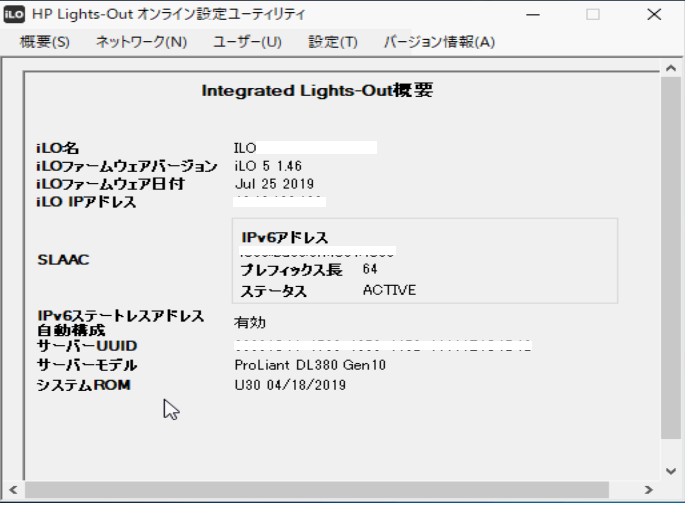Click the サーバーモデル label

tap(87, 365)
